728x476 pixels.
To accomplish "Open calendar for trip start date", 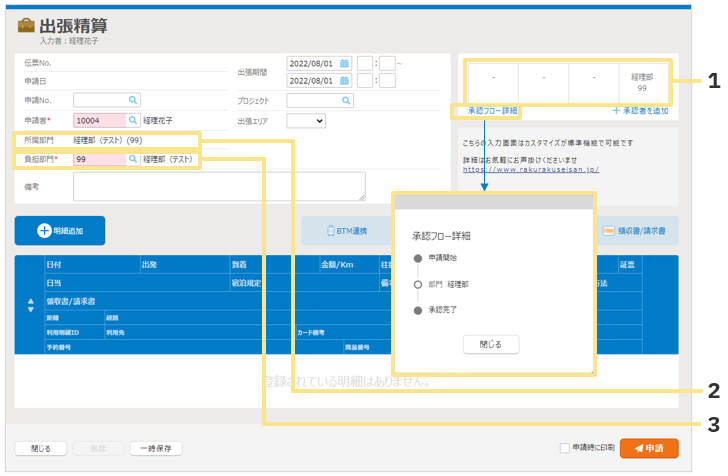I will pyautogui.click(x=344, y=63).
